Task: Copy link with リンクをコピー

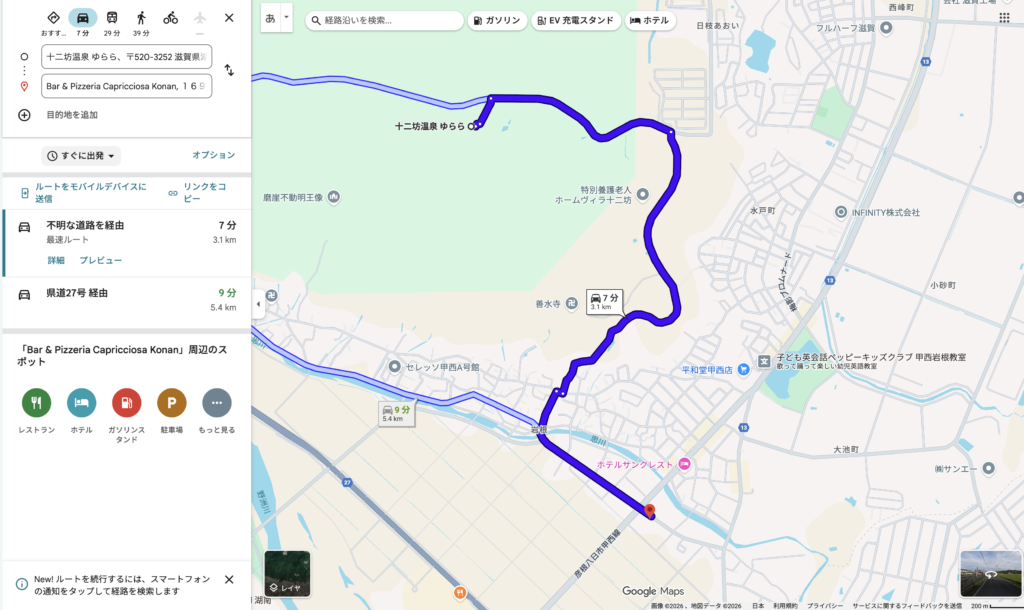Action: (198, 193)
